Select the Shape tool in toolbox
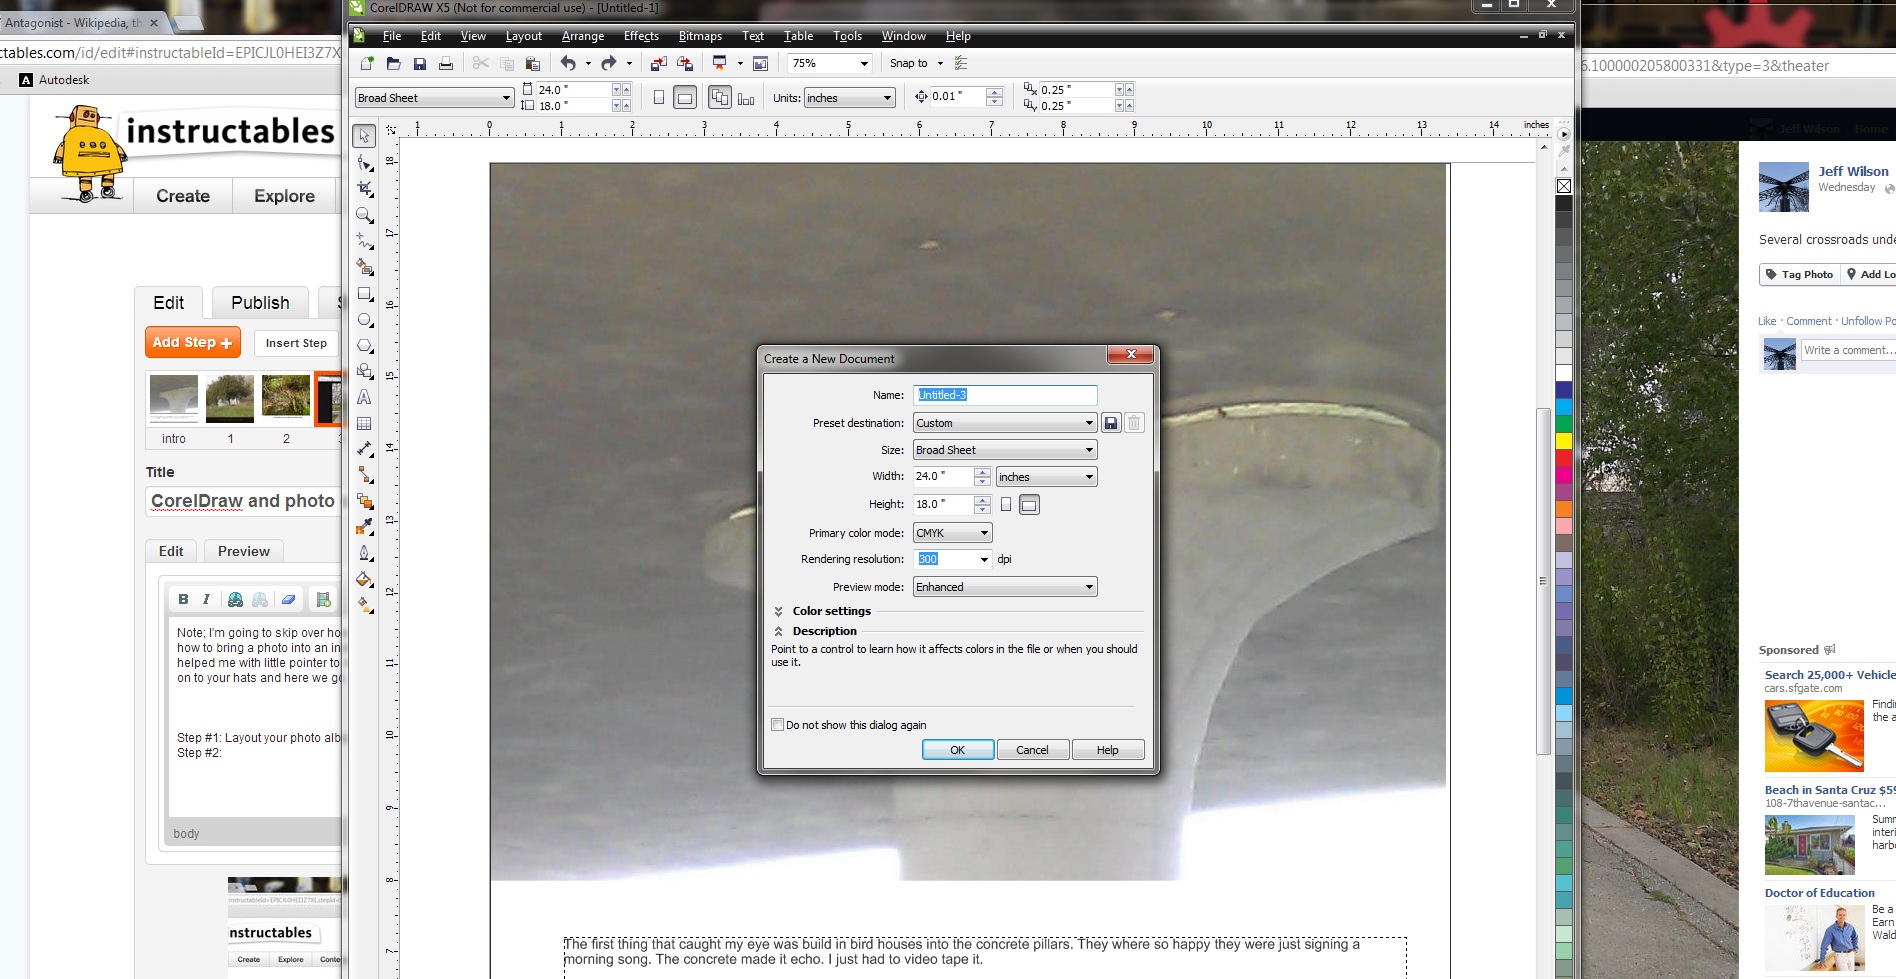The width and height of the screenshot is (1896, 979). click(x=364, y=162)
